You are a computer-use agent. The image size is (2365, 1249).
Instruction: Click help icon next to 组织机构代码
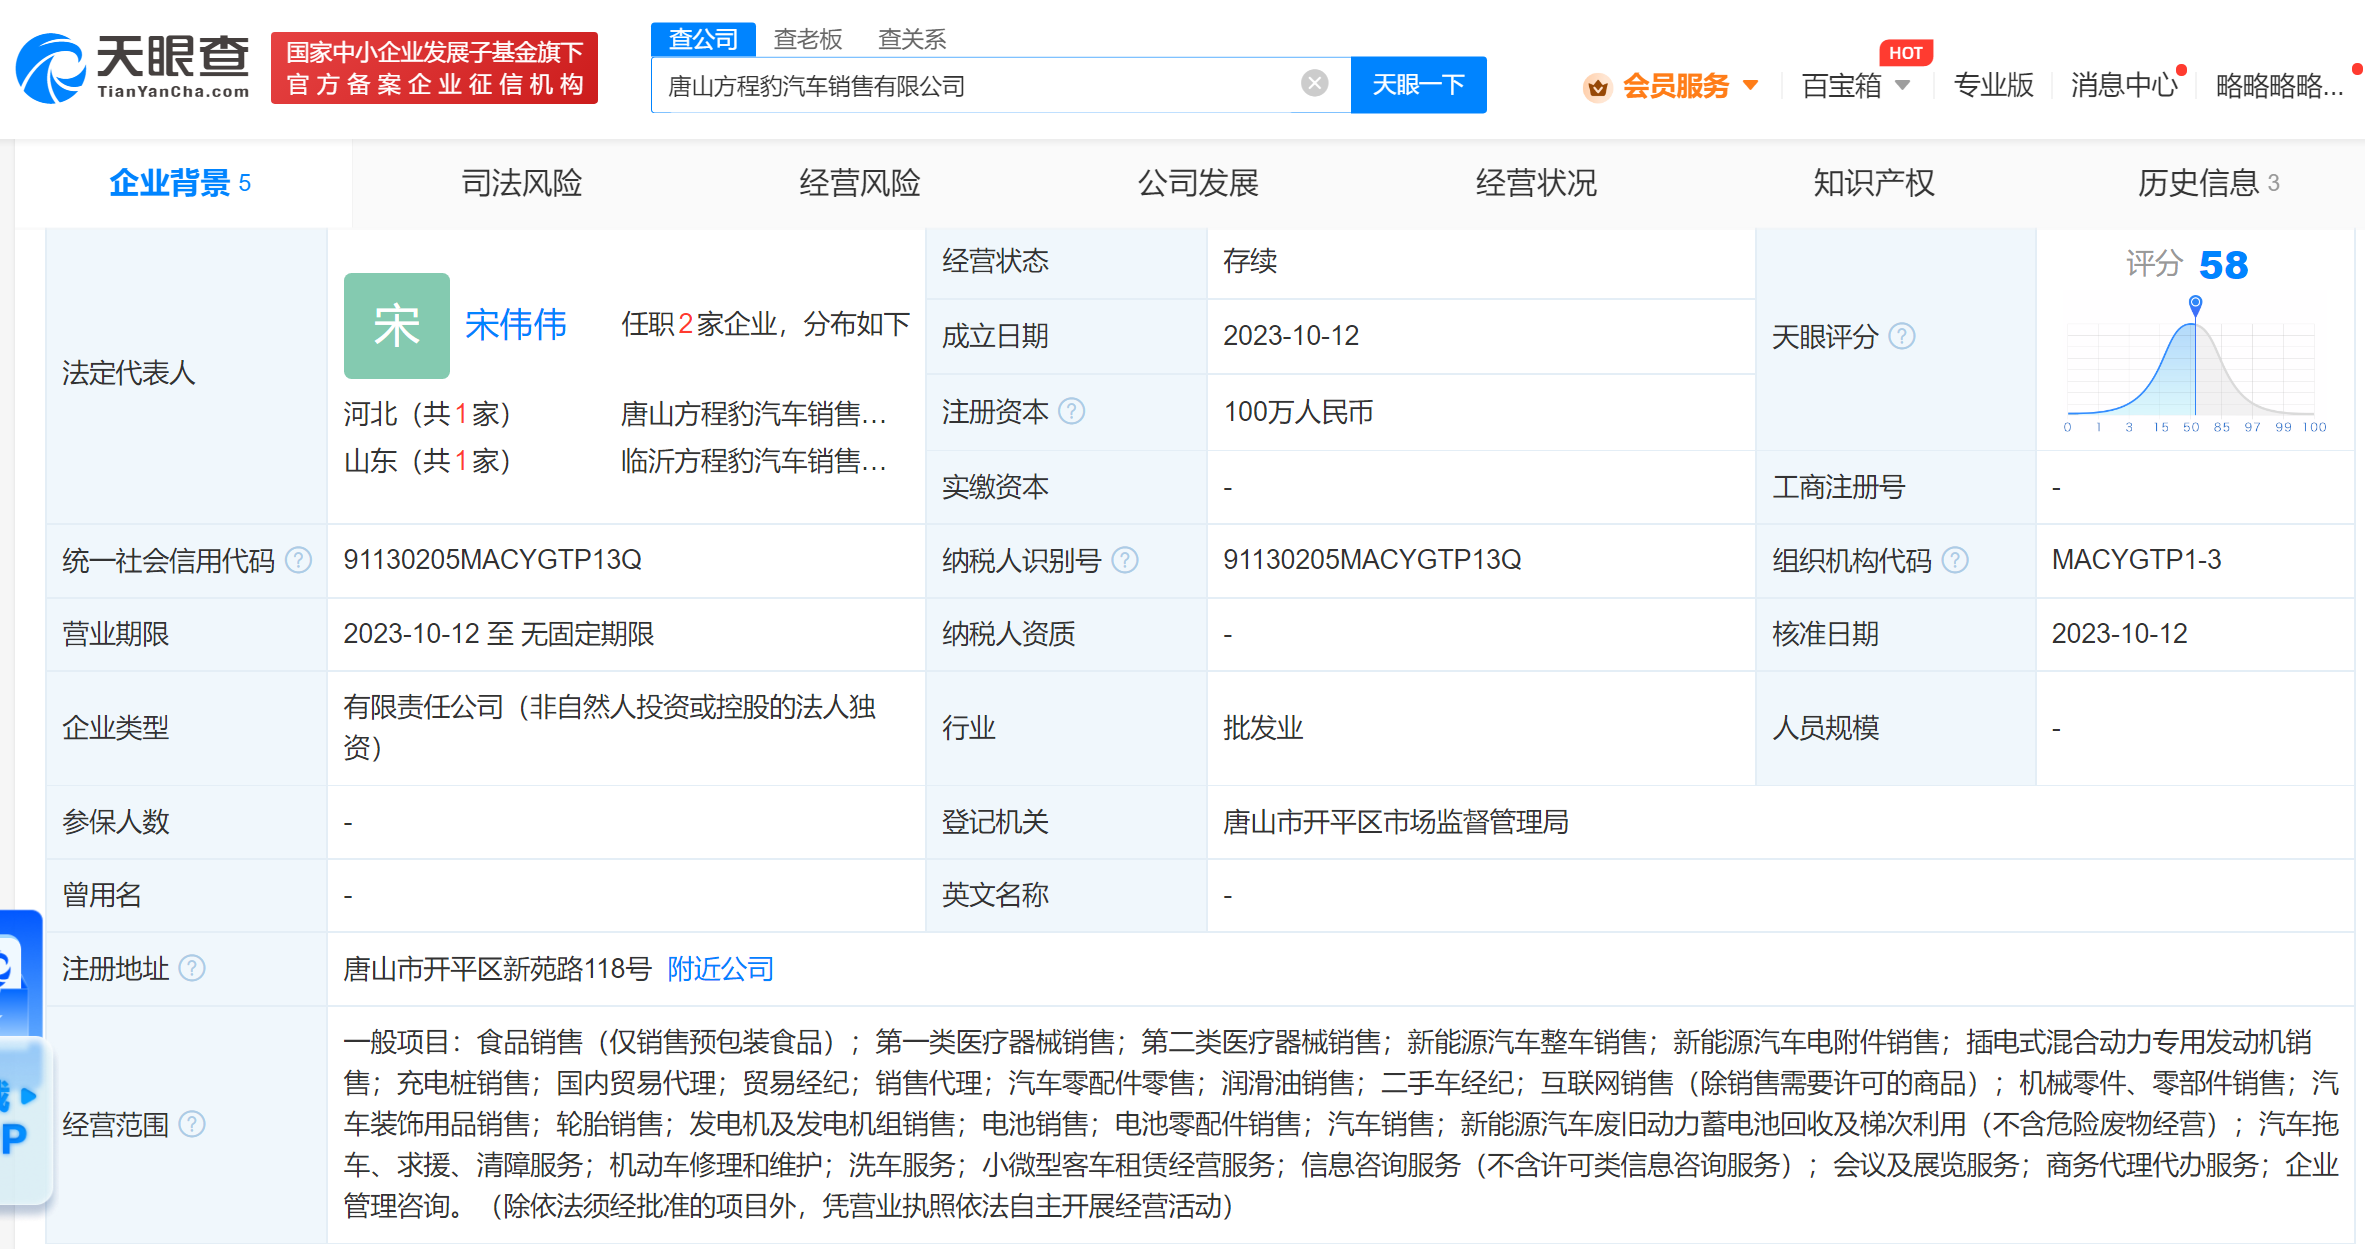1954,560
